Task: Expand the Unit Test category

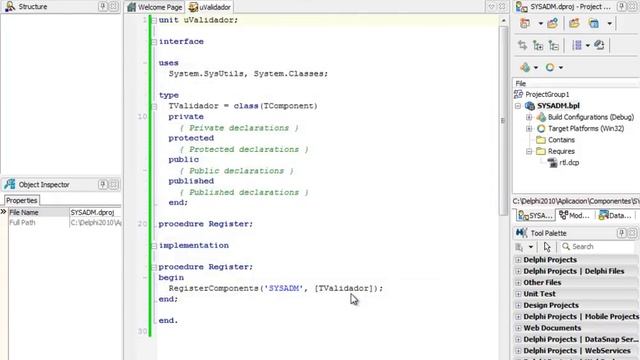Action: [x=518, y=294]
